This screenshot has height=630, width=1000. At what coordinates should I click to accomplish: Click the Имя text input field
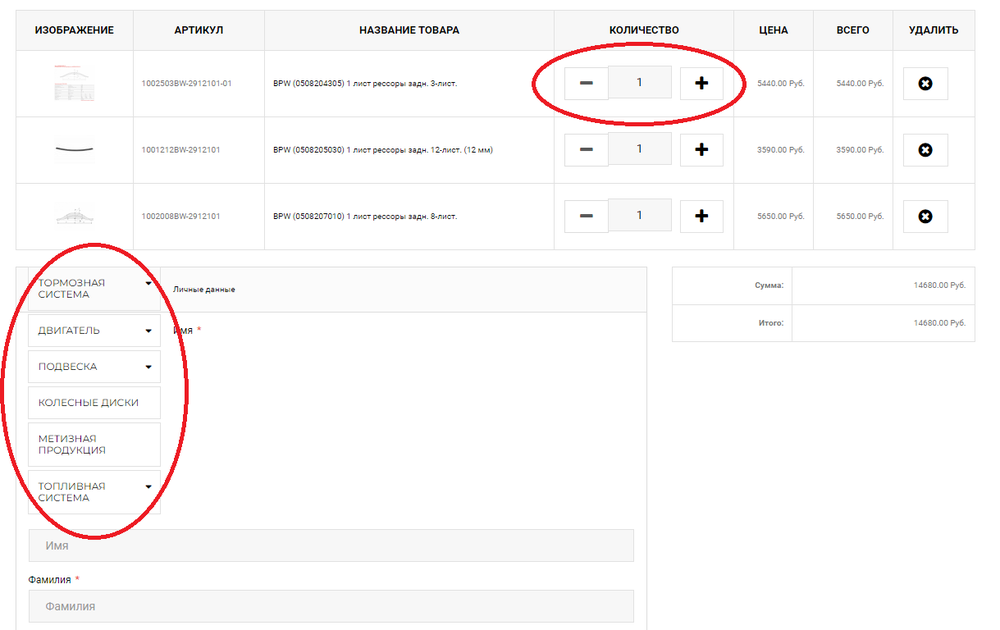pyautogui.click(x=331, y=546)
